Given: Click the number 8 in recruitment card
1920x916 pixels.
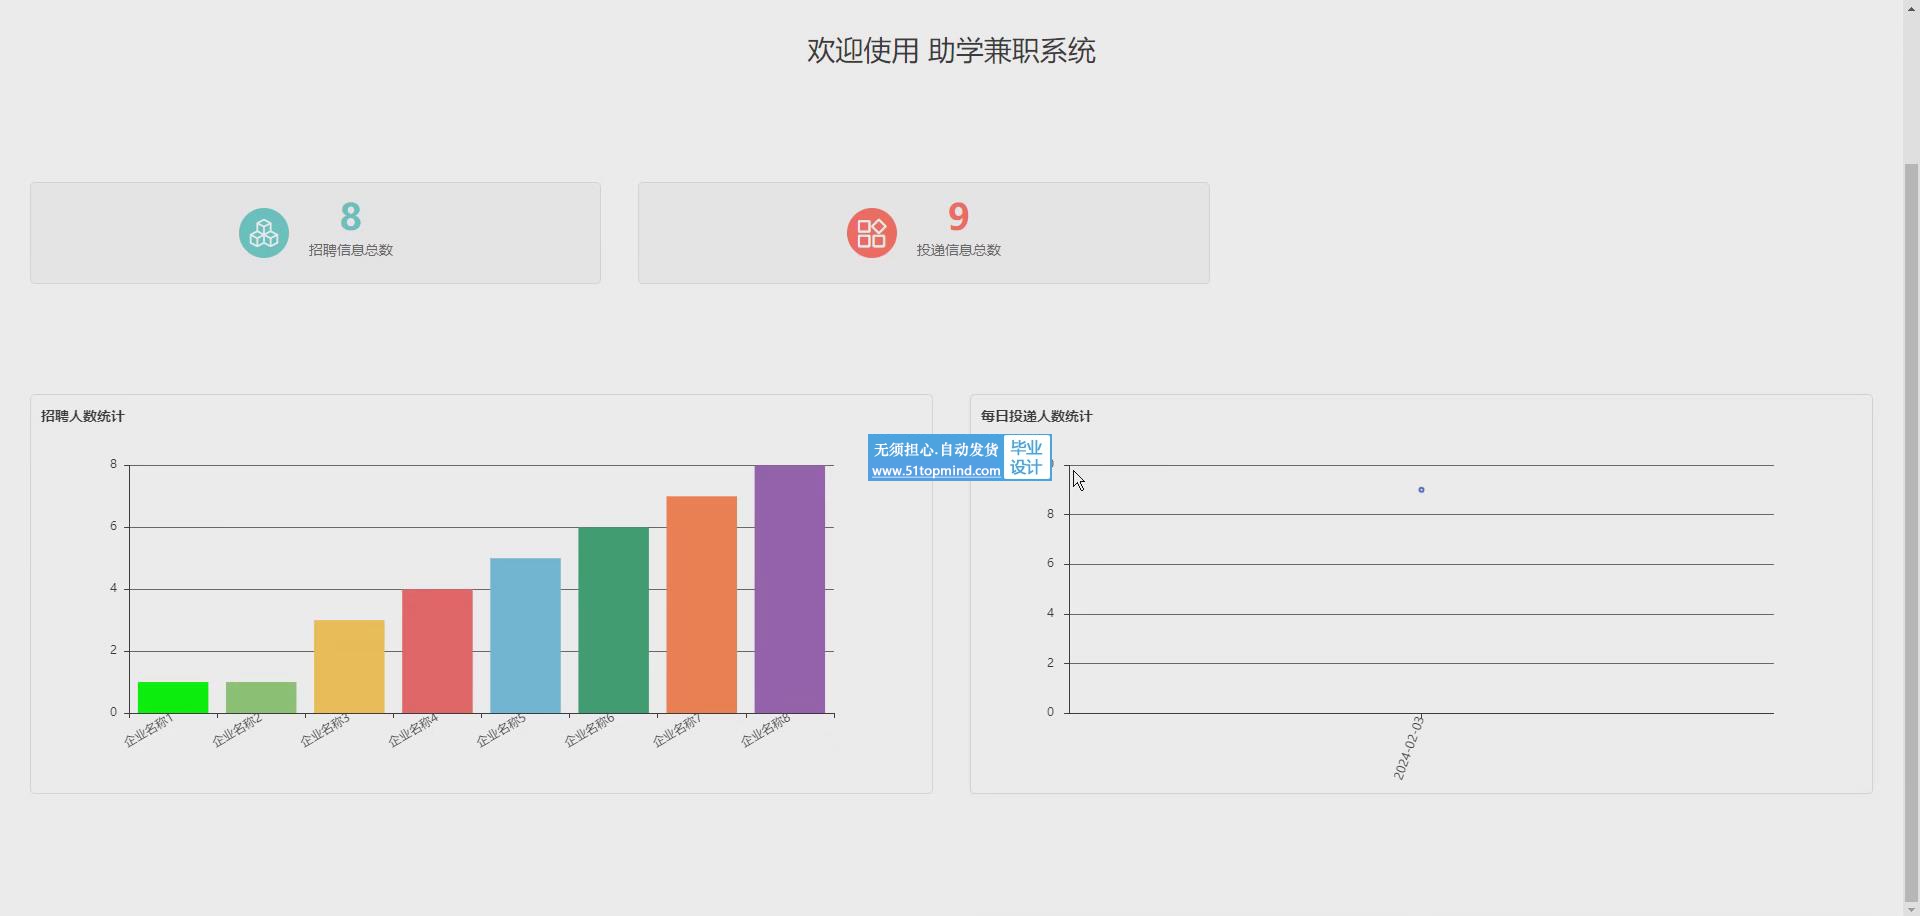Looking at the screenshot, I should click(350, 217).
